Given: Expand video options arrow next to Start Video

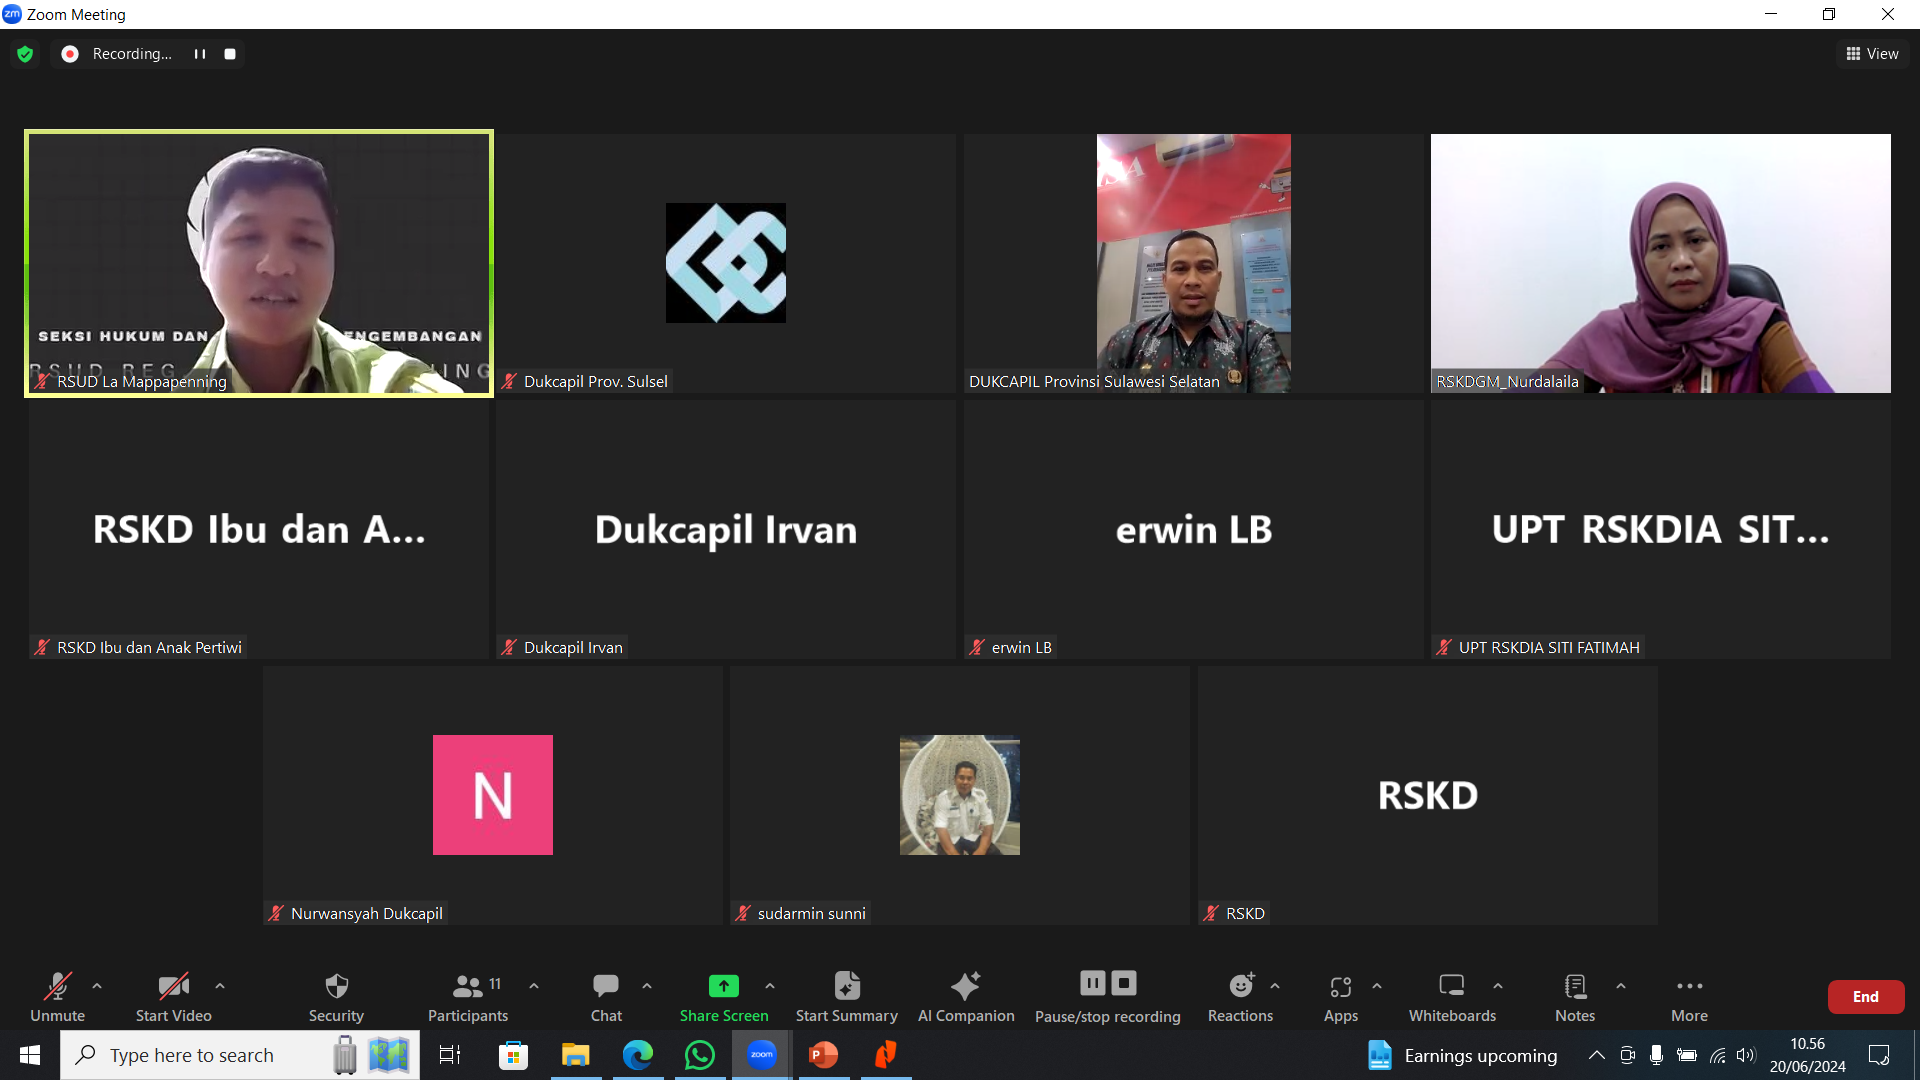Looking at the screenshot, I should (x=220, y=986).
